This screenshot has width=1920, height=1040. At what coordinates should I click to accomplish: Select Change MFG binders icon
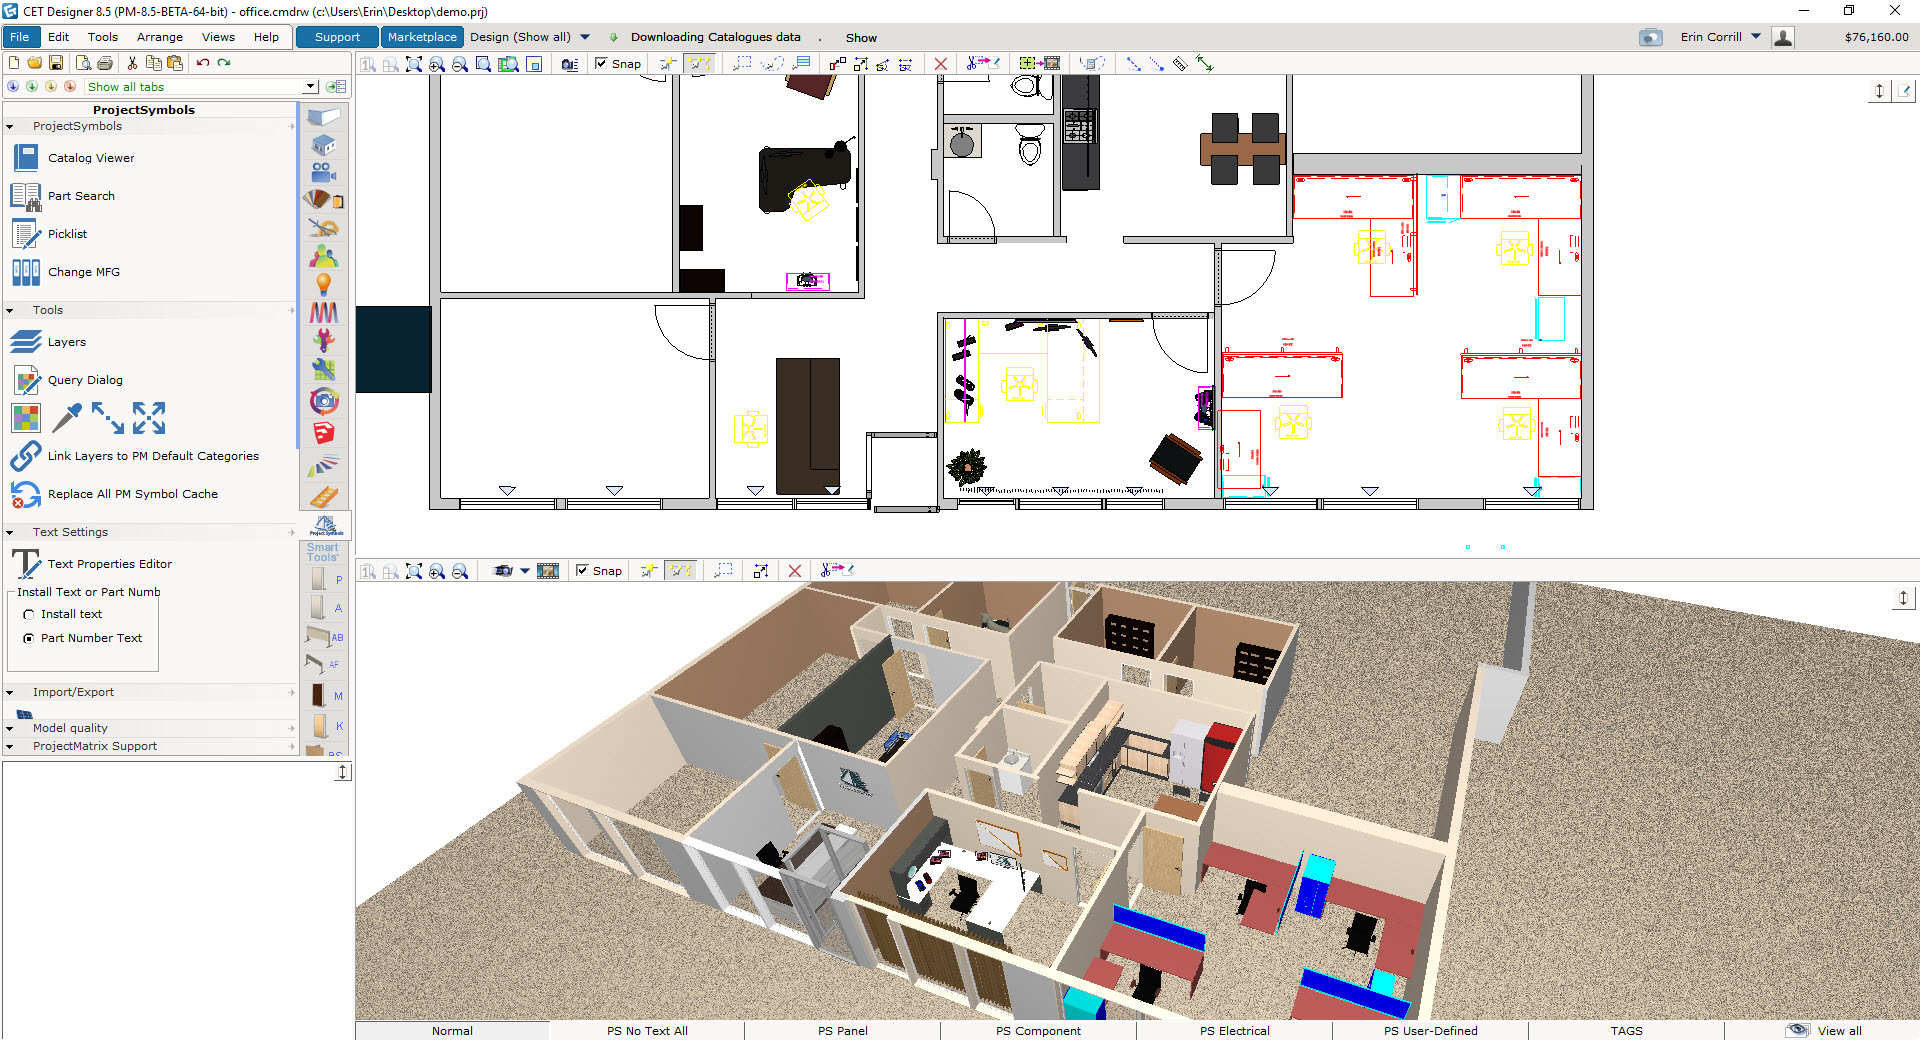coord(26,272)
